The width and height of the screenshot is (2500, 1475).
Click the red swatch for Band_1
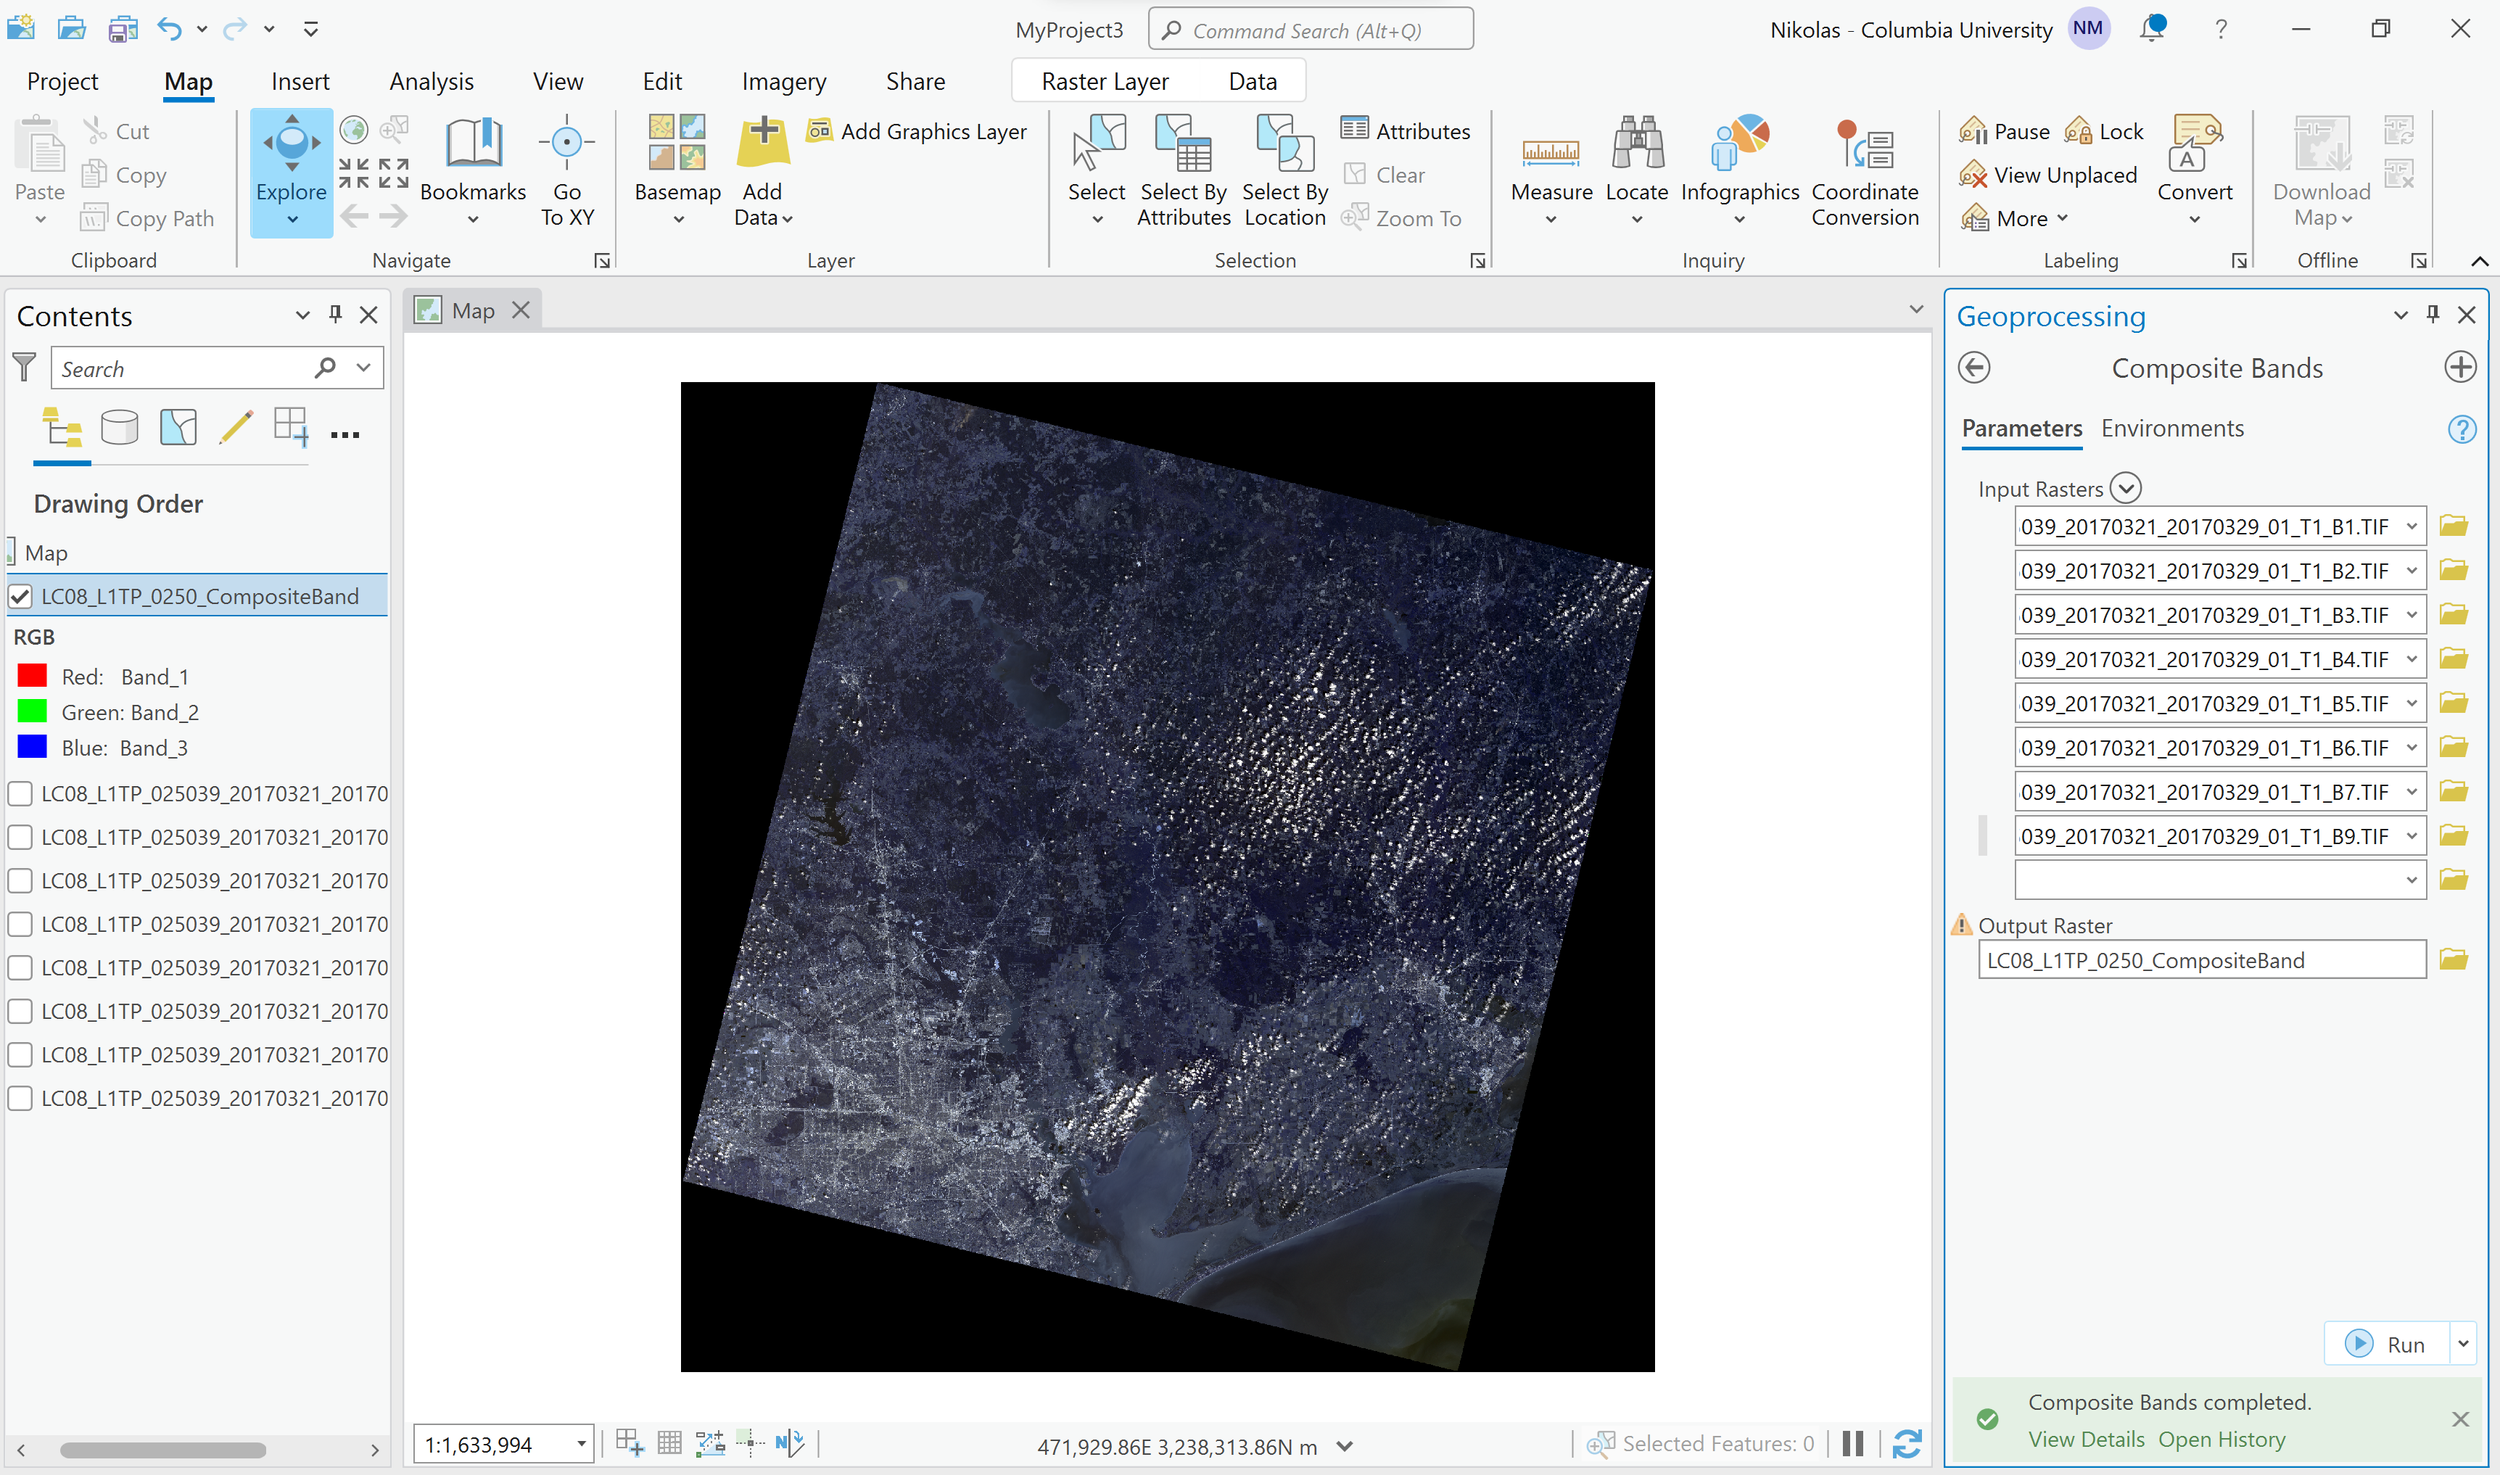coord(31,675)
